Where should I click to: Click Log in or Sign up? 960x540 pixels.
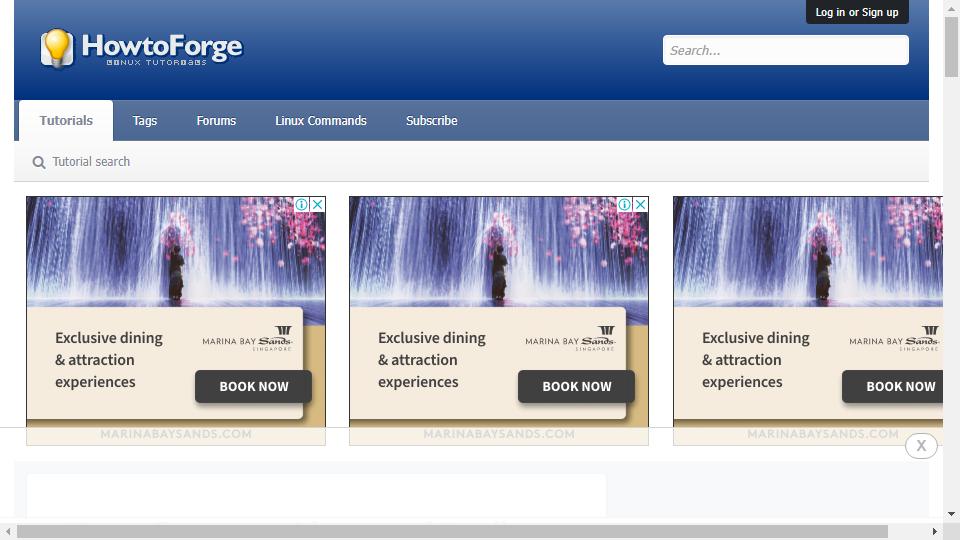pos(857,12)
